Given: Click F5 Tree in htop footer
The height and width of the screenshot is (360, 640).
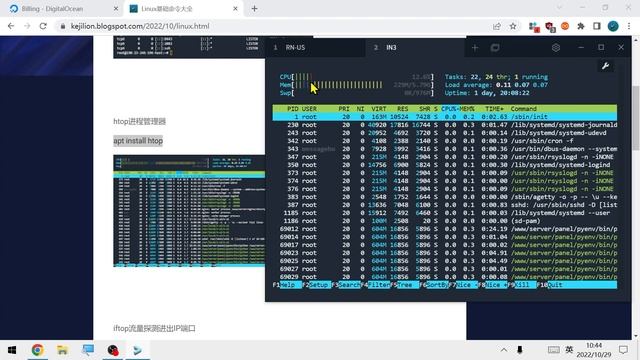Looking at the screenshot, I should (x=405, y=285).
